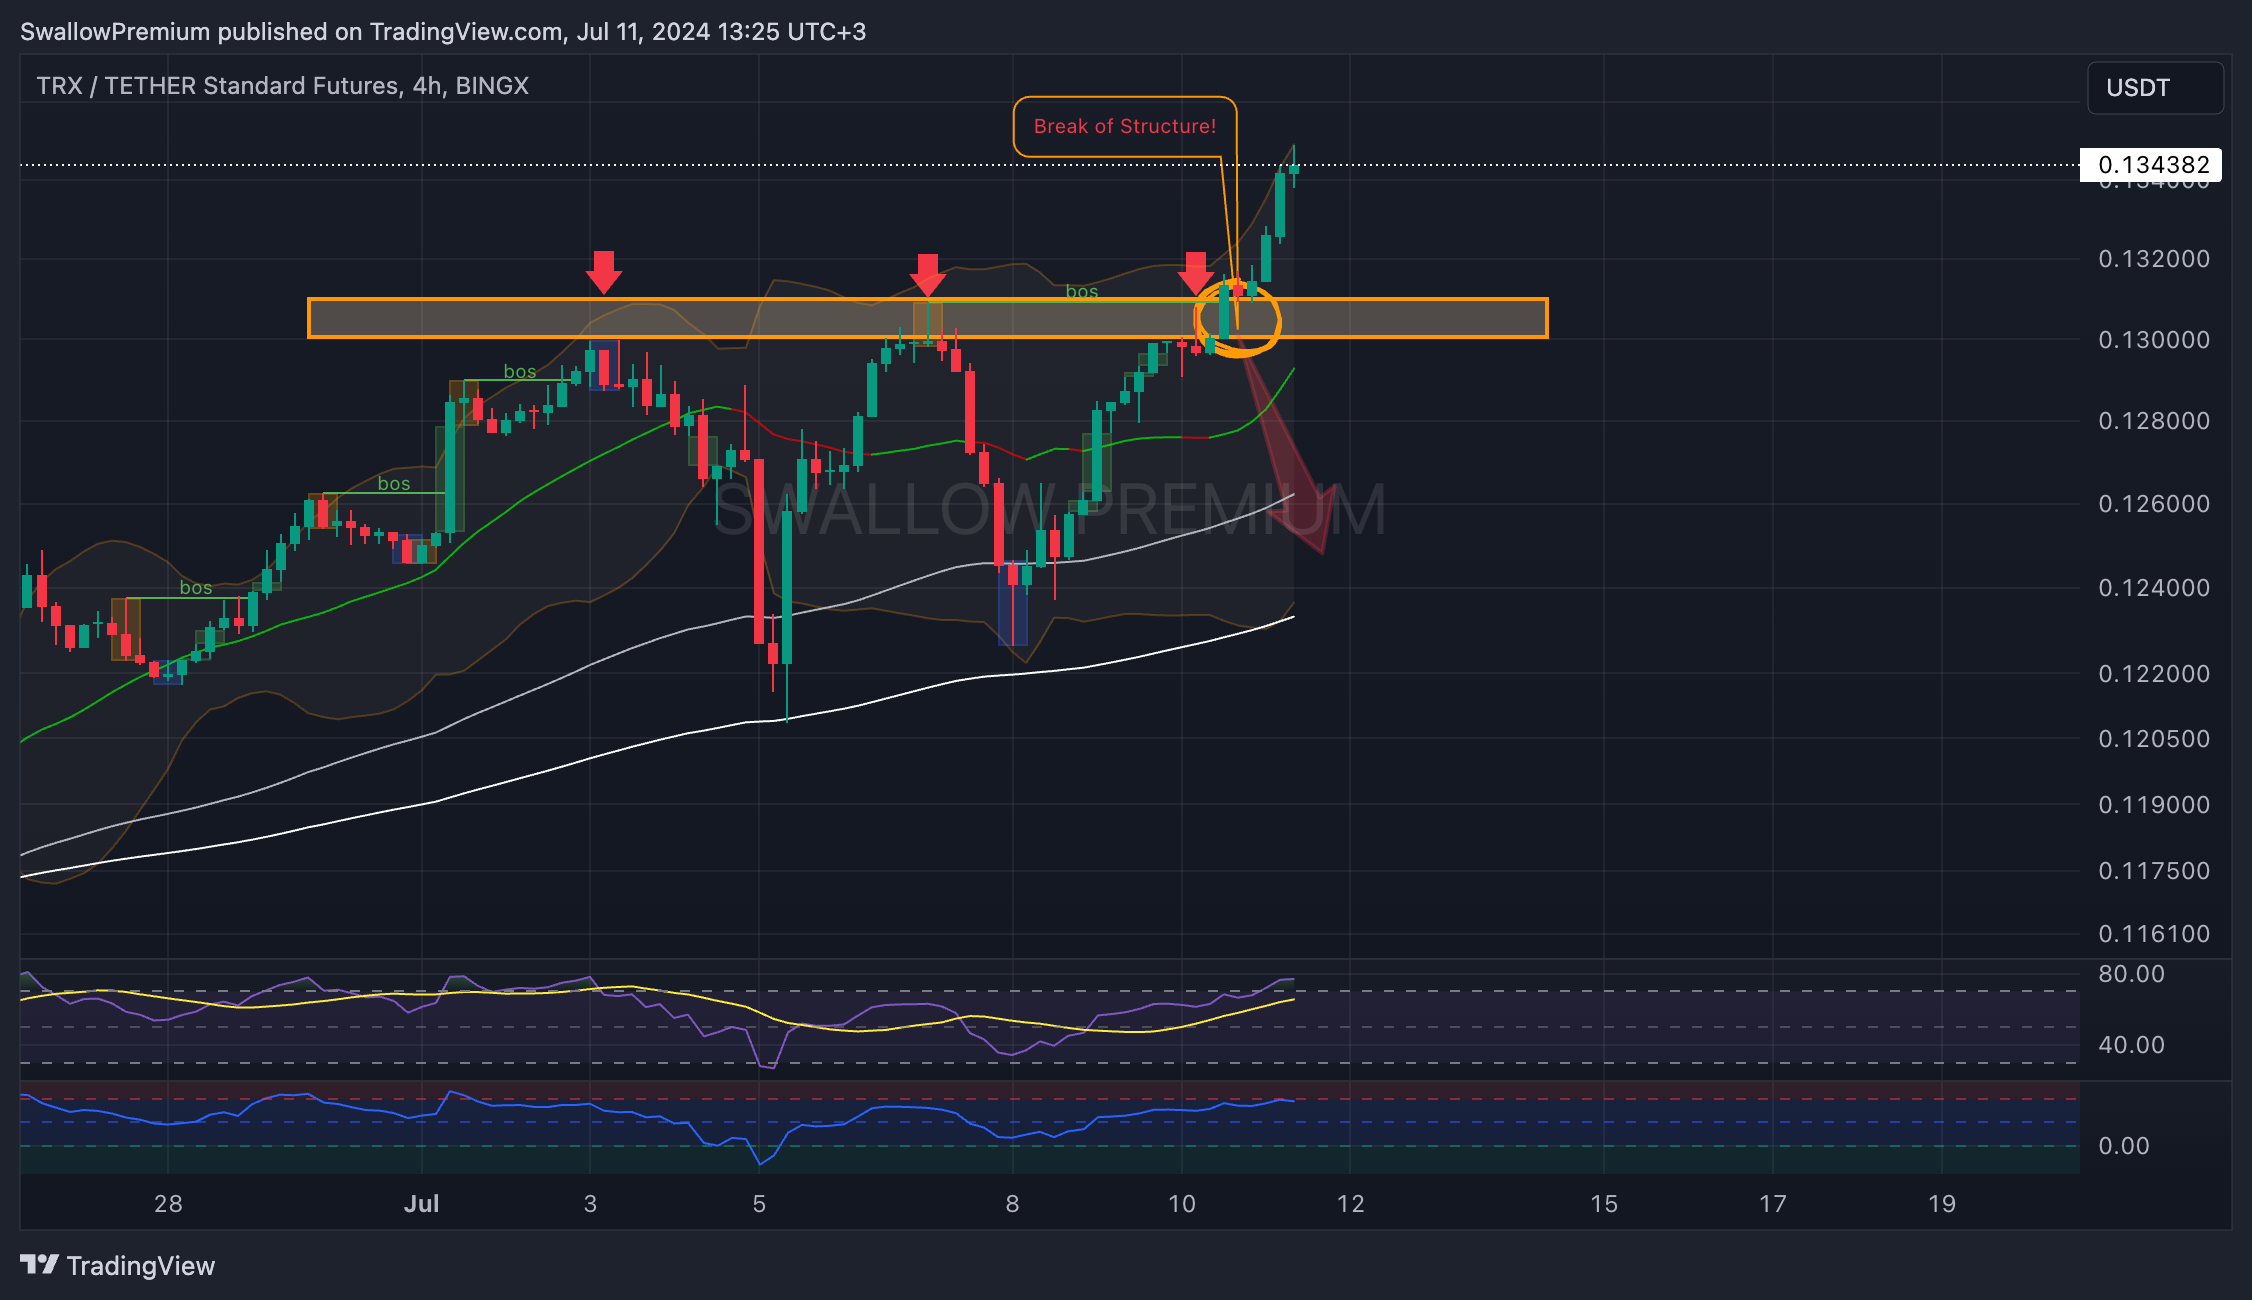Click the 0.00 lower indicator axis label

(x=2124, y=1146)
